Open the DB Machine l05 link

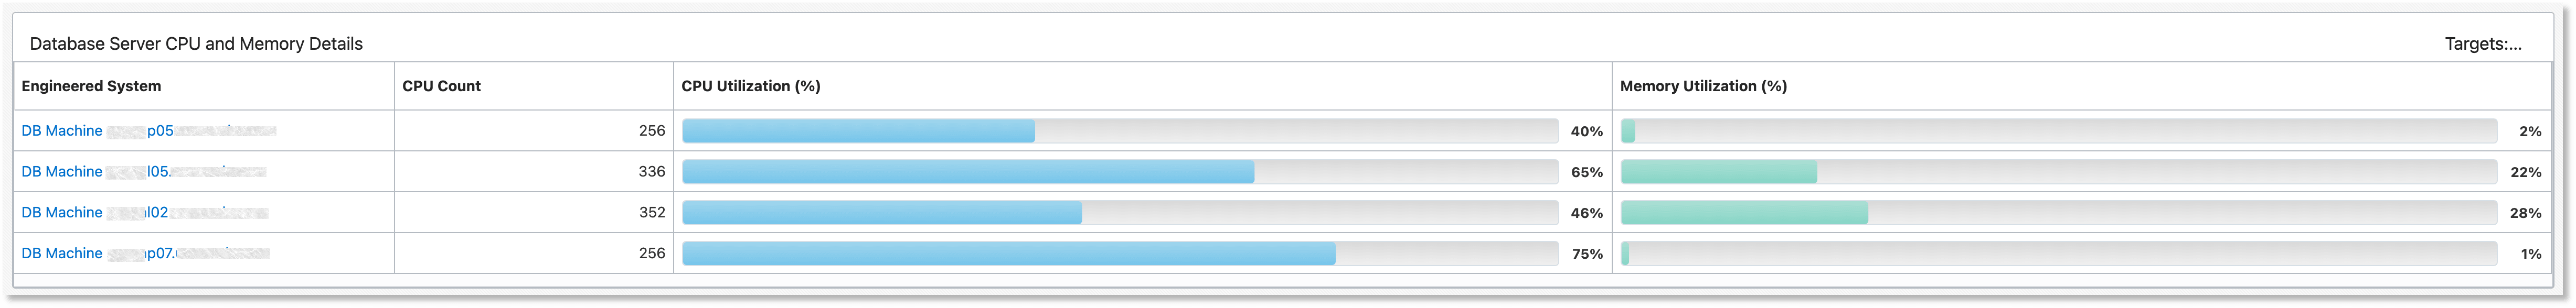tap(144, 172)
